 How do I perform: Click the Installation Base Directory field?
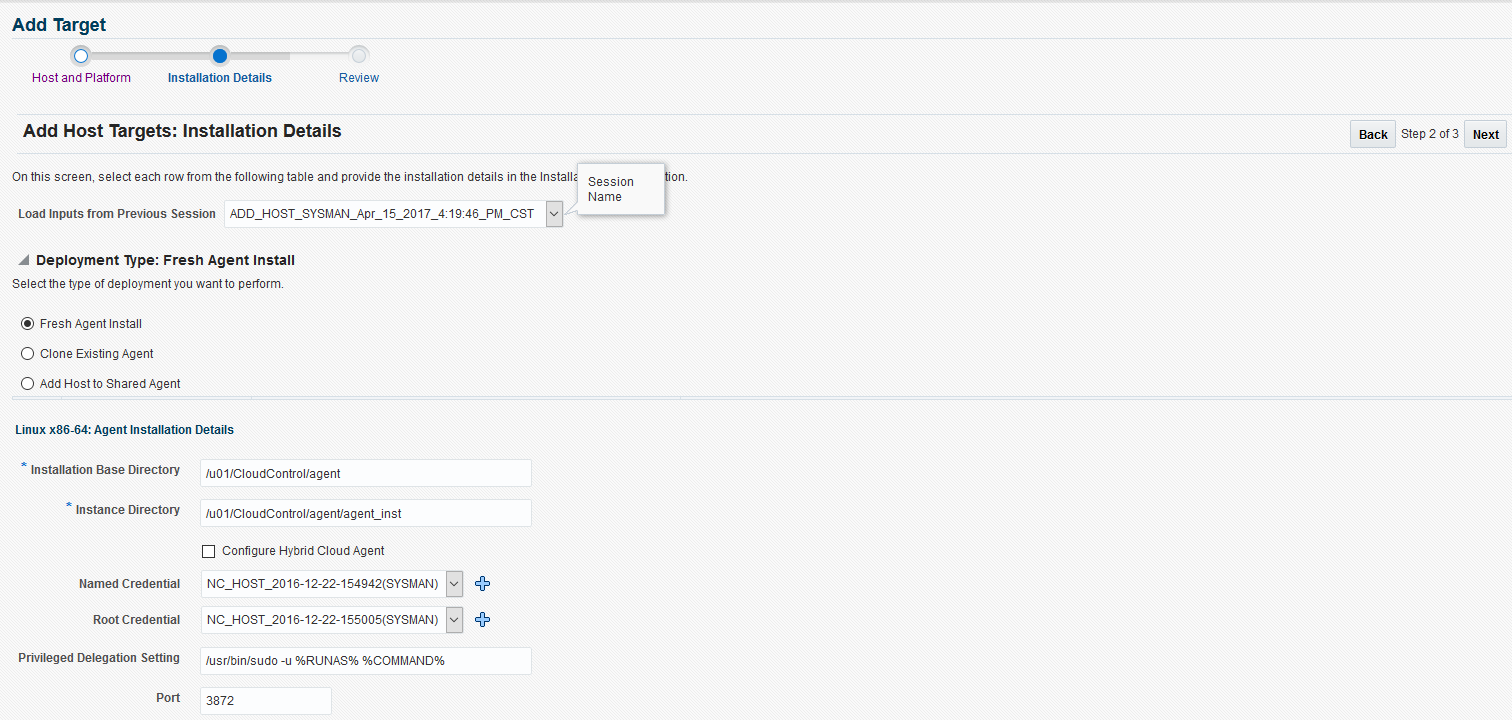365,472
